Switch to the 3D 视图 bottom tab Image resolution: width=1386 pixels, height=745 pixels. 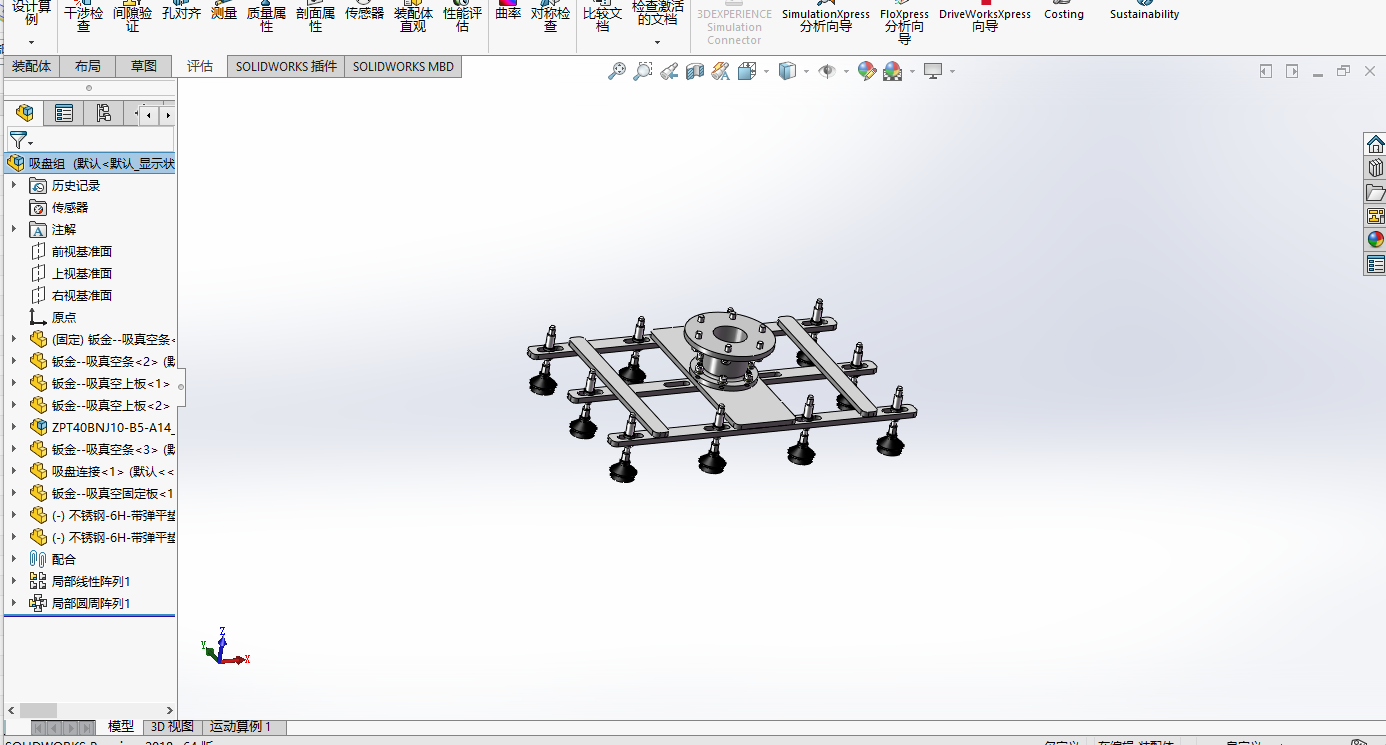point(172,727)
